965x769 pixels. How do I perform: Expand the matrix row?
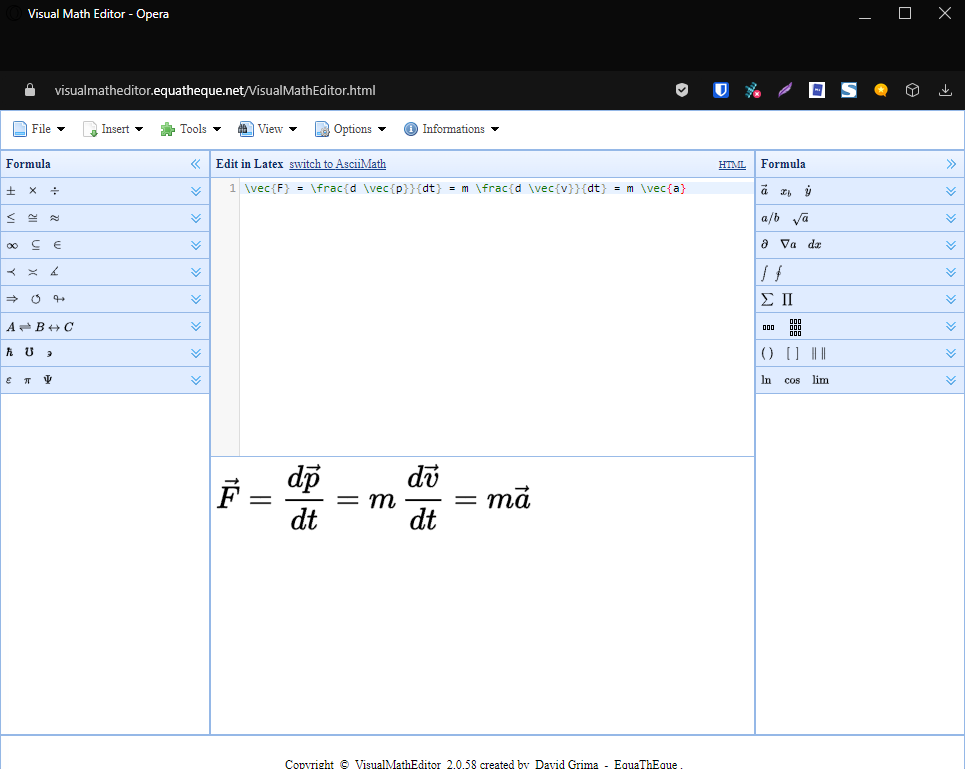point(951,327)
